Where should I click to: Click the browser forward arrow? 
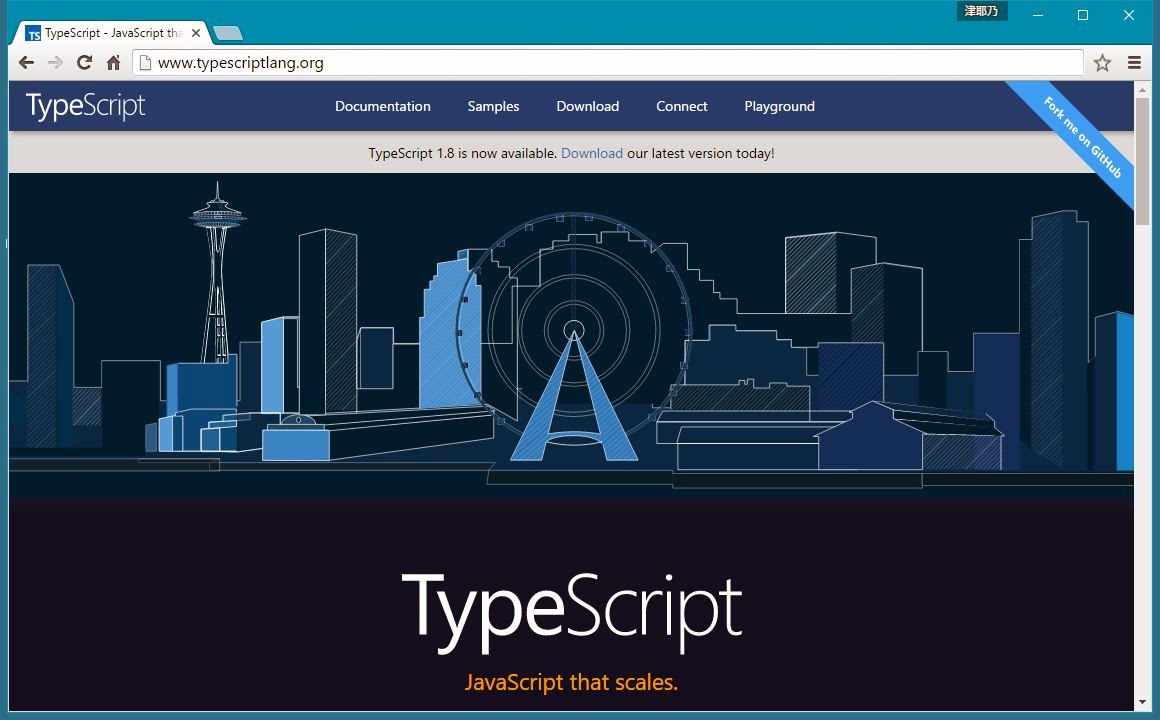point(55,63)
